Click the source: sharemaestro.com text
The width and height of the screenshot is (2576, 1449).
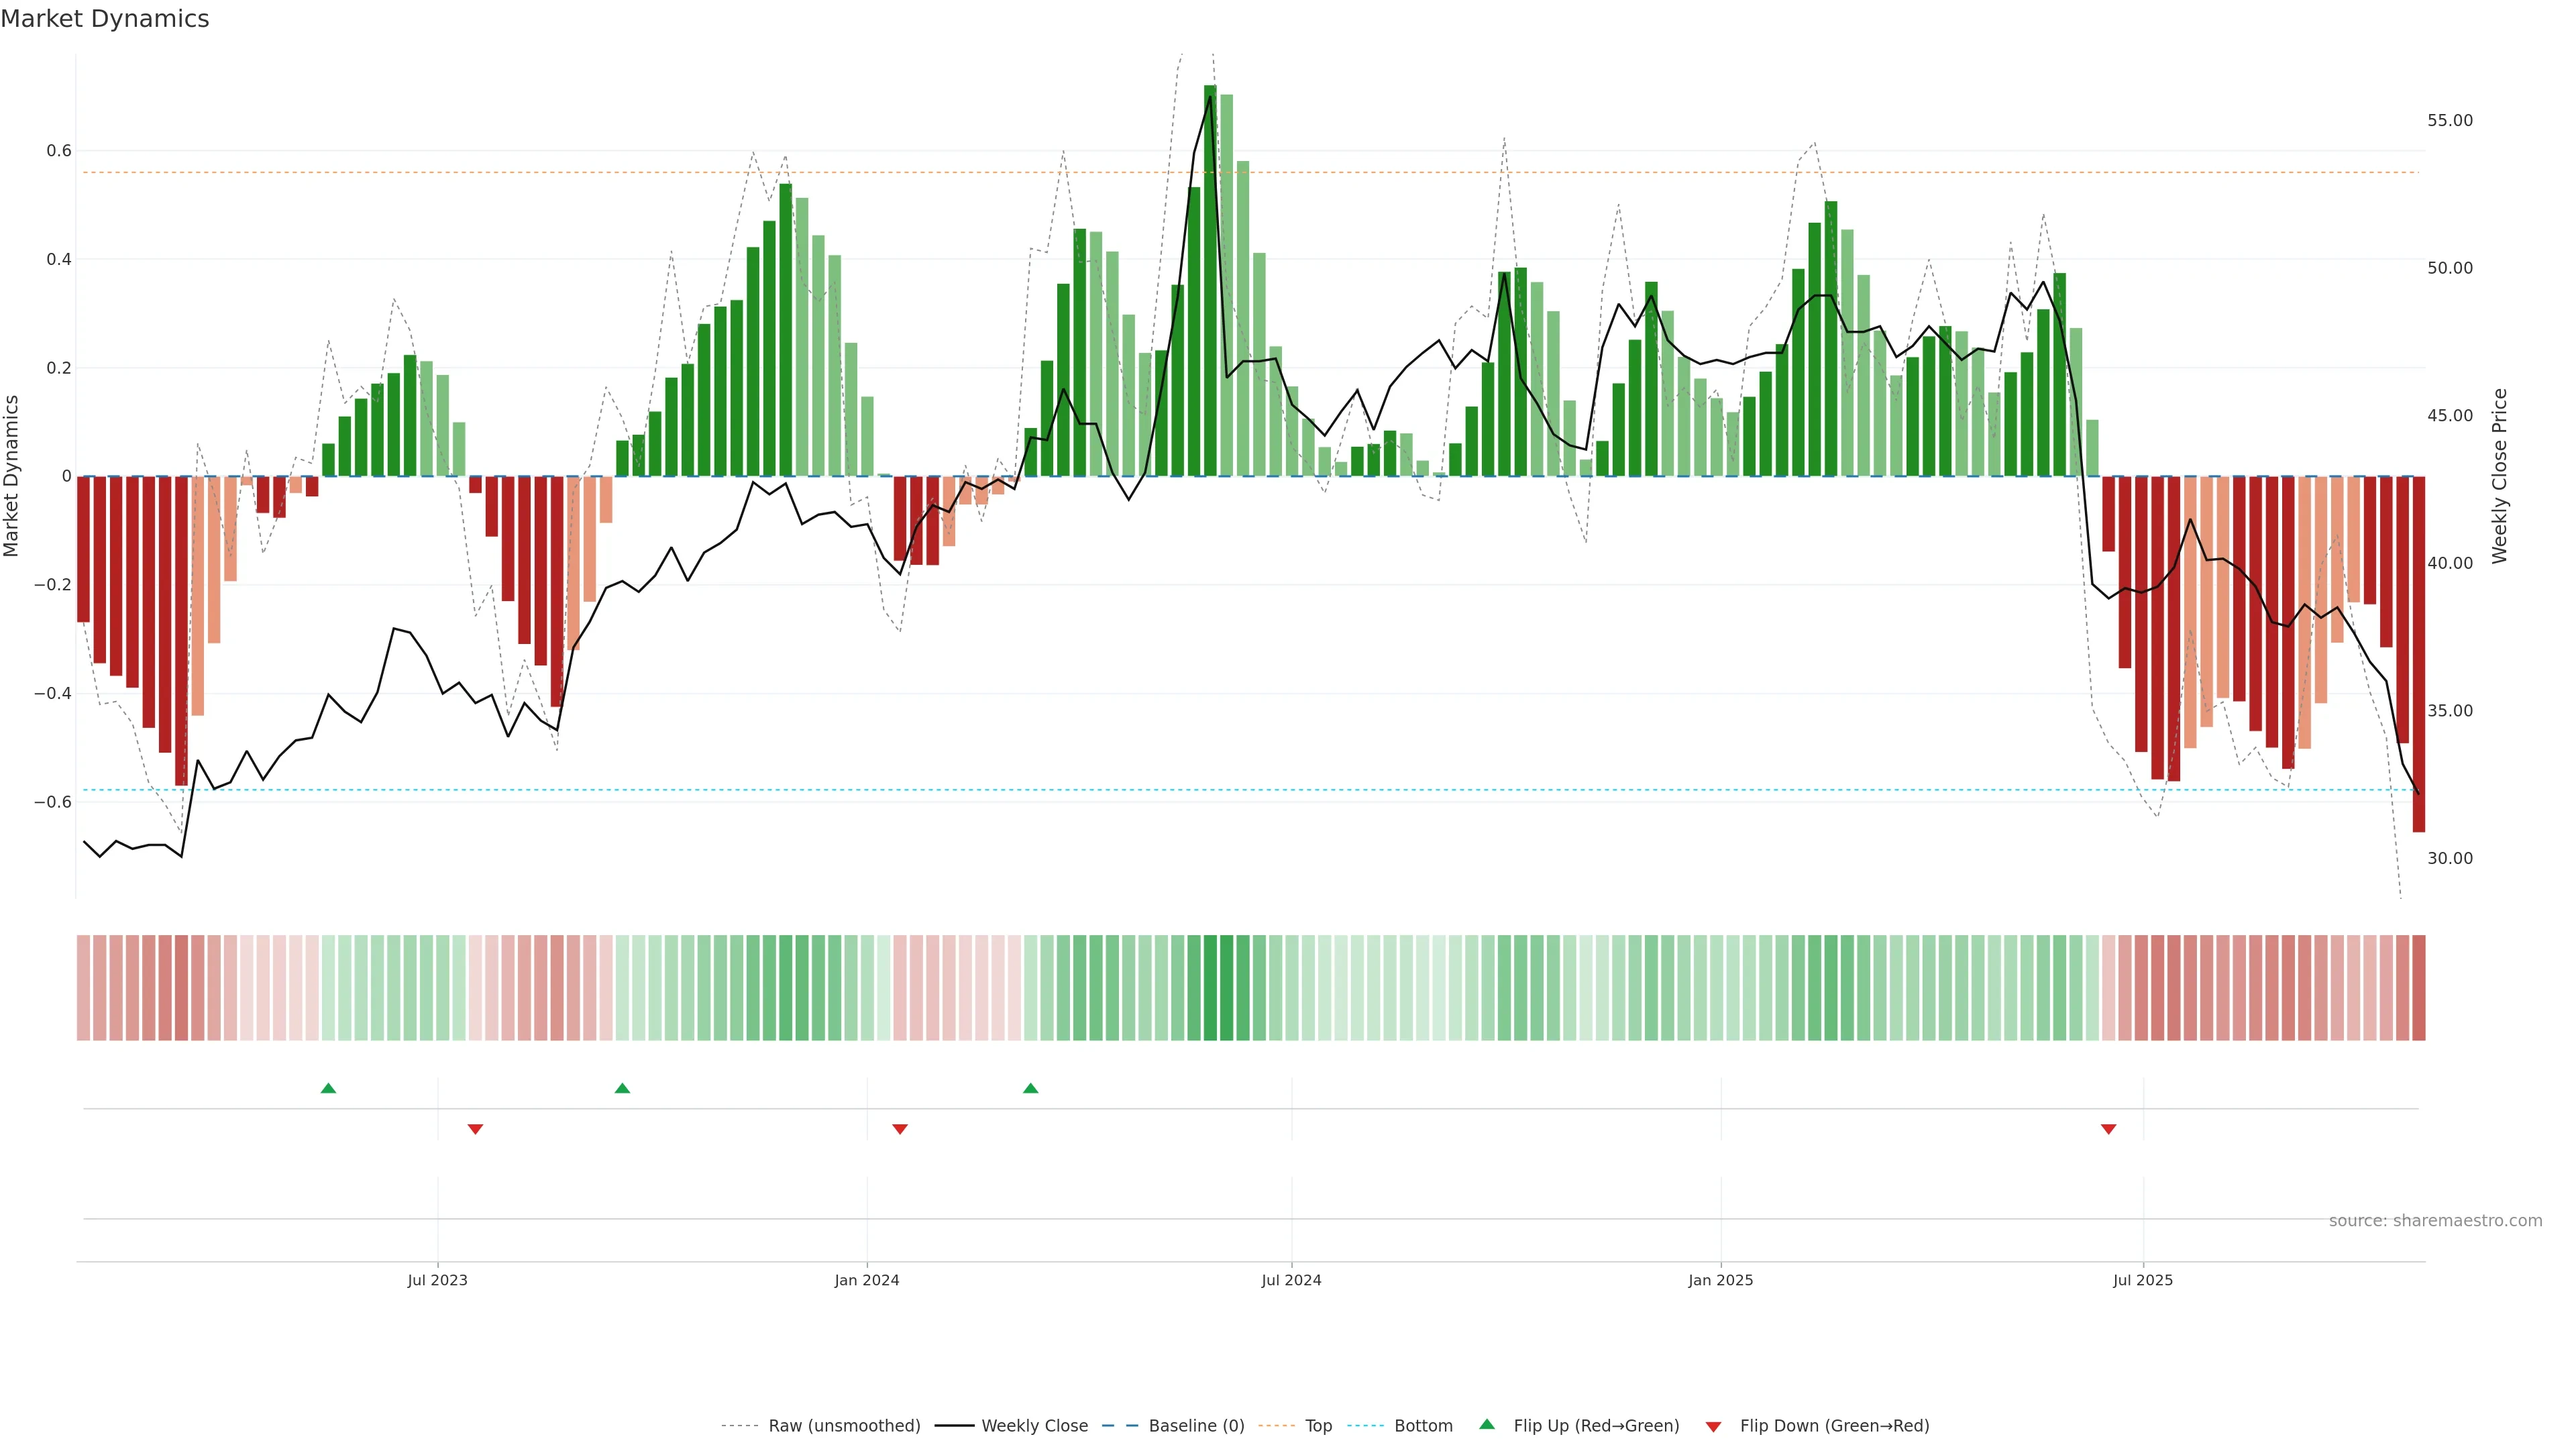(2435, 1220)
